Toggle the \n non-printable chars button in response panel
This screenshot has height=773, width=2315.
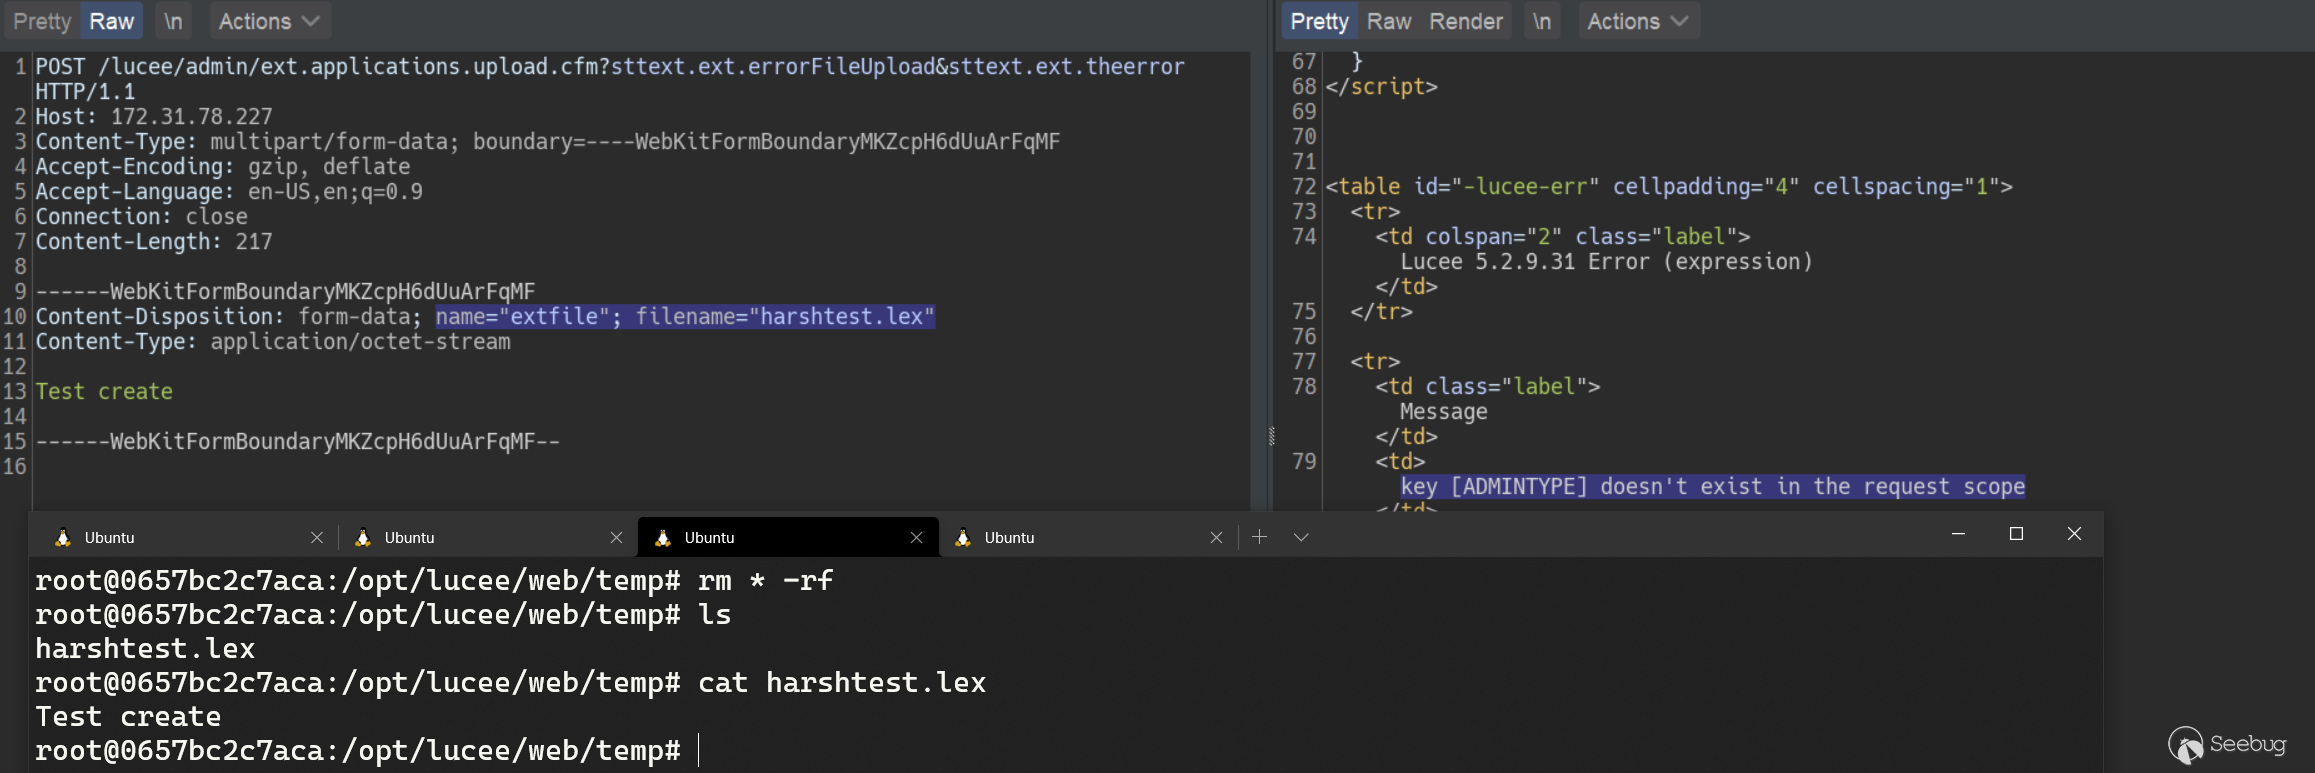tap(1542, 21)
